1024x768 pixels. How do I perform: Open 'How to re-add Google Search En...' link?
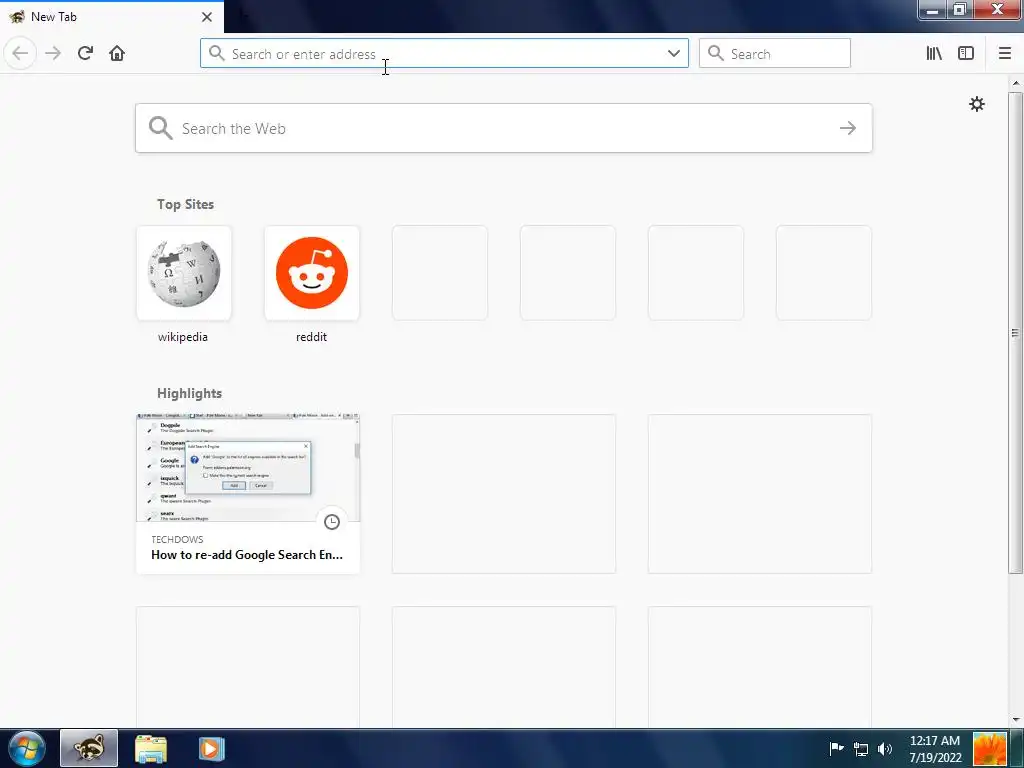247,555
